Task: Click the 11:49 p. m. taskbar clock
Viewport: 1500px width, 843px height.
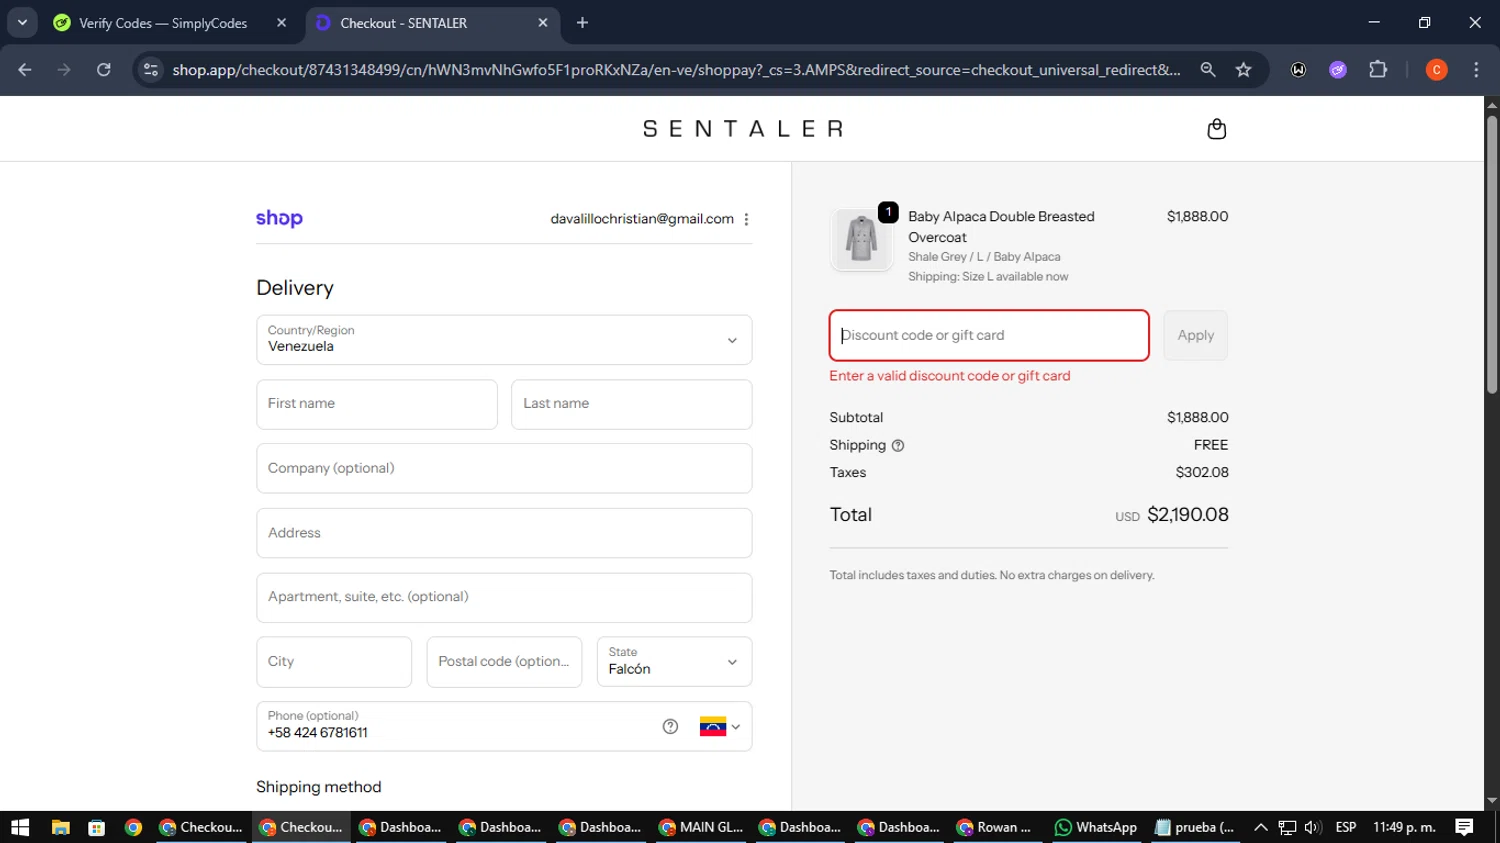Action: [1404, 827]
